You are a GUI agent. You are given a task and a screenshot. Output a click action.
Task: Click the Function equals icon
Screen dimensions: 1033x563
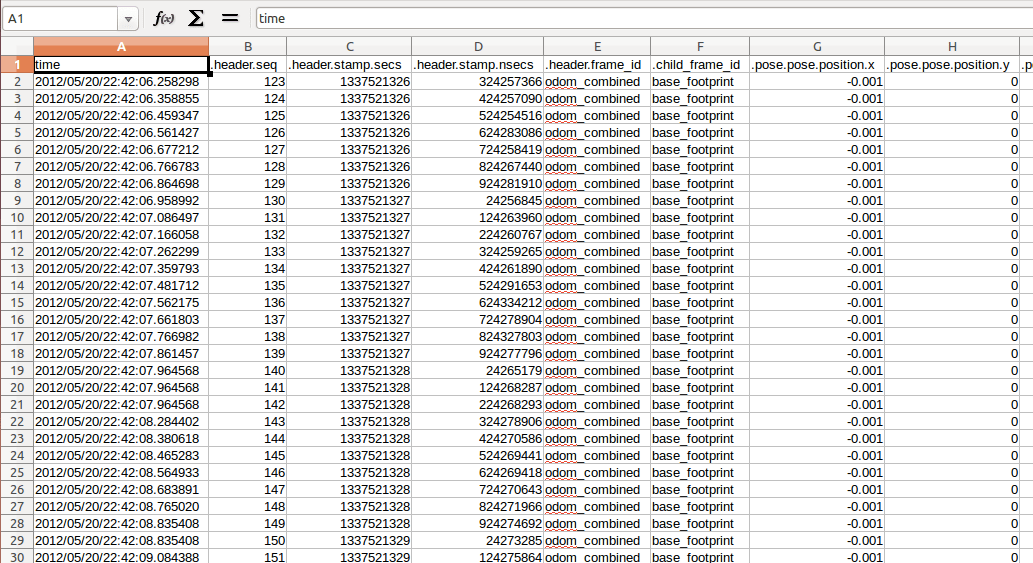click(x=230, y=18)
